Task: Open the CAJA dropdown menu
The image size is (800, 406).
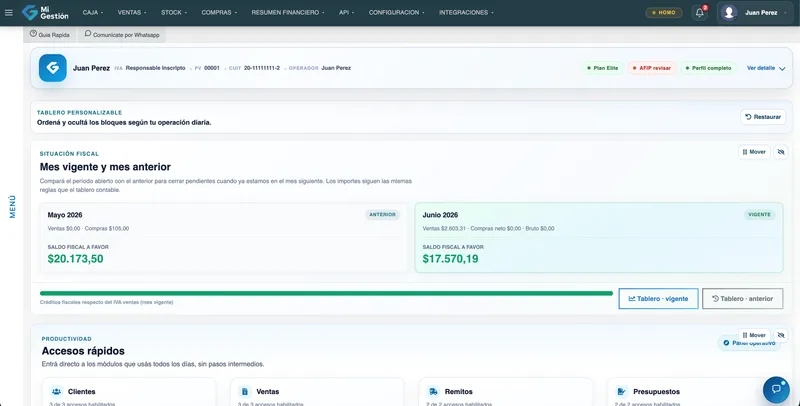Action: pos(92,13)
